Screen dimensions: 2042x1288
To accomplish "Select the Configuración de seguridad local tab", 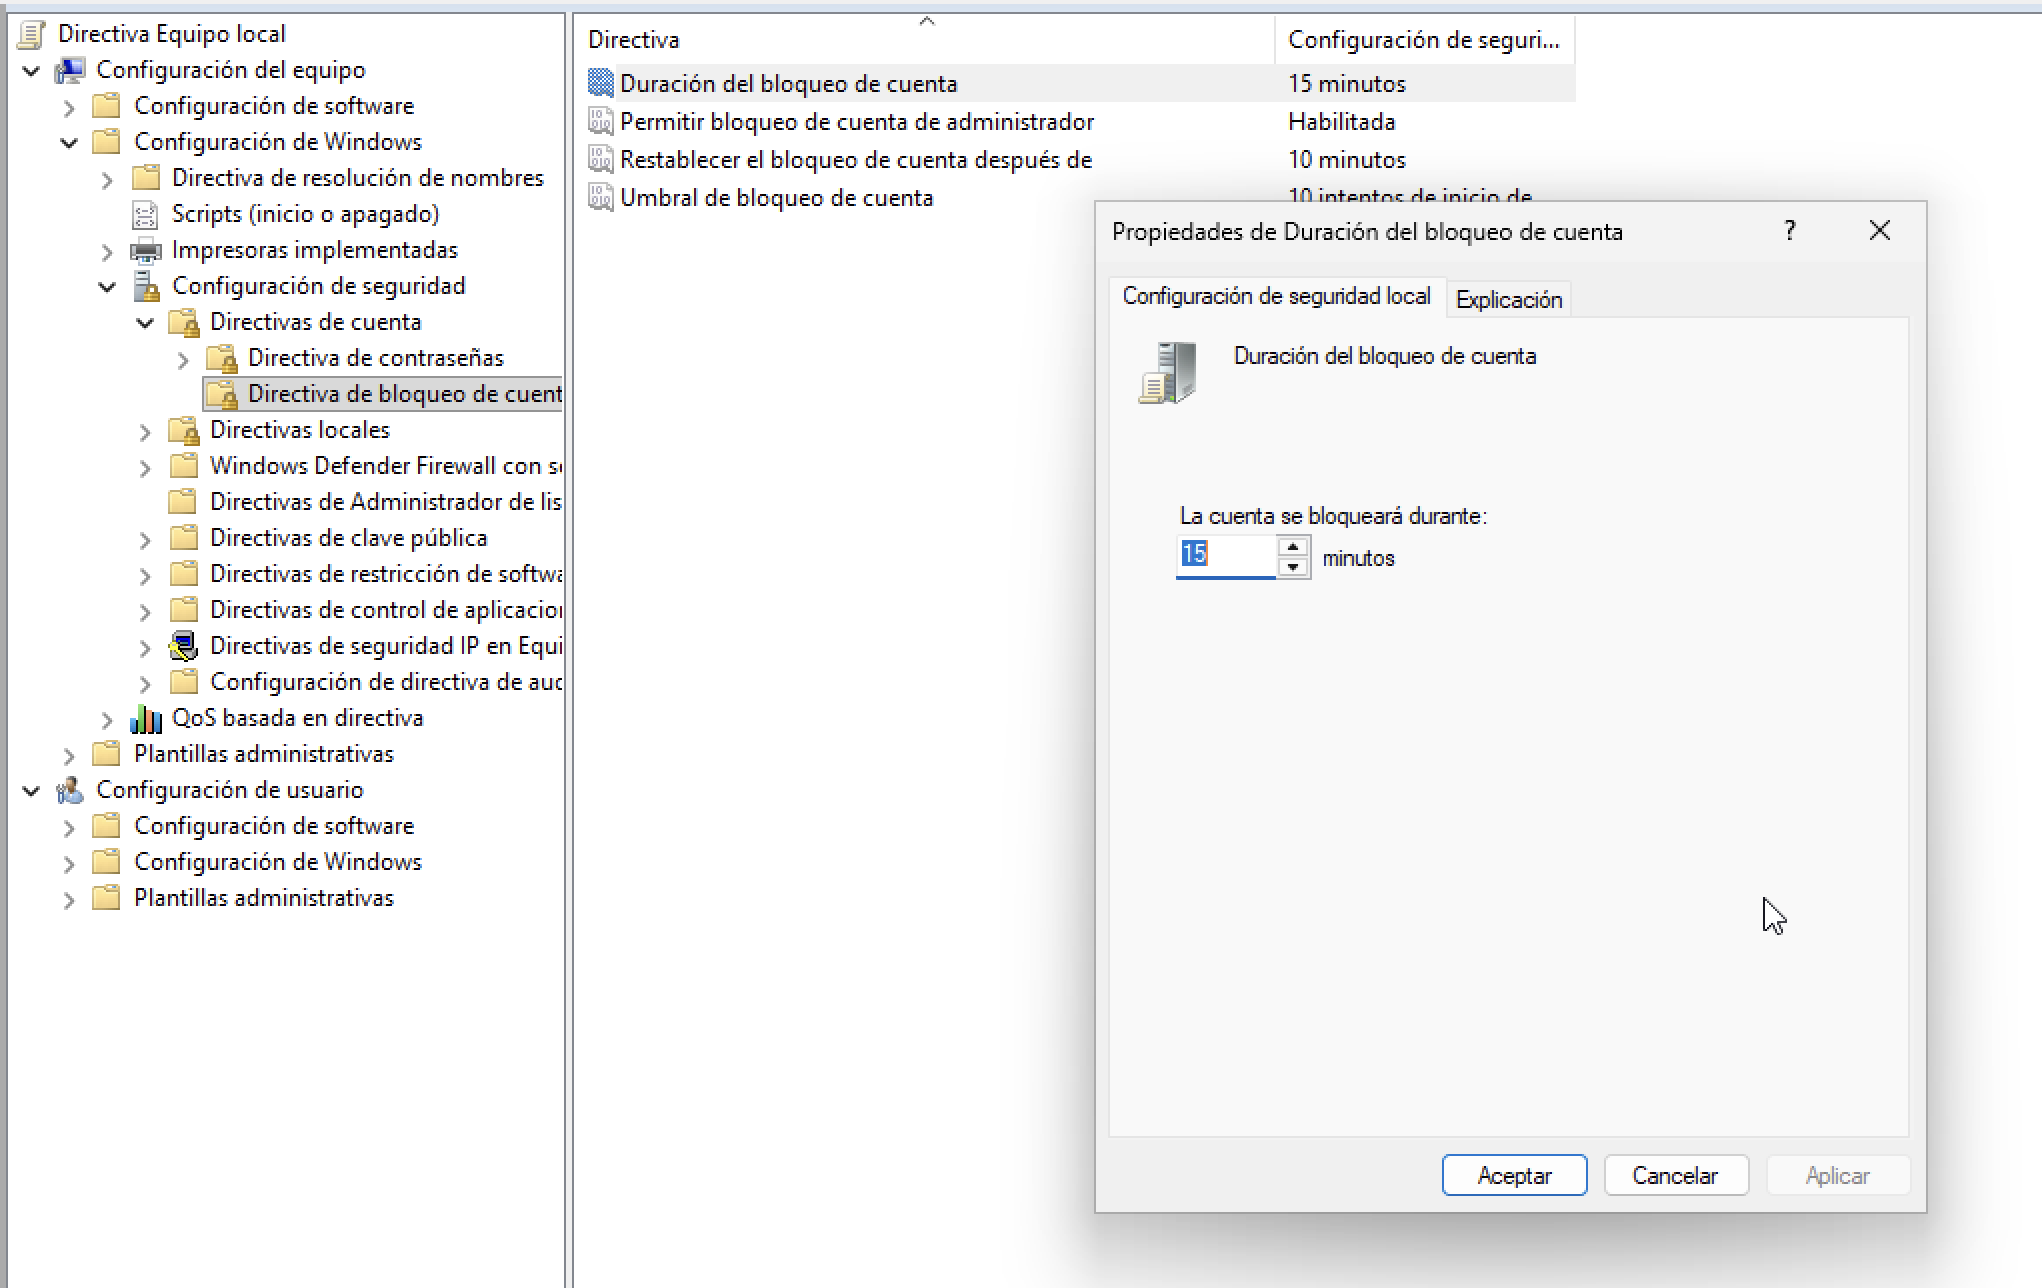I will point(1276,296).
